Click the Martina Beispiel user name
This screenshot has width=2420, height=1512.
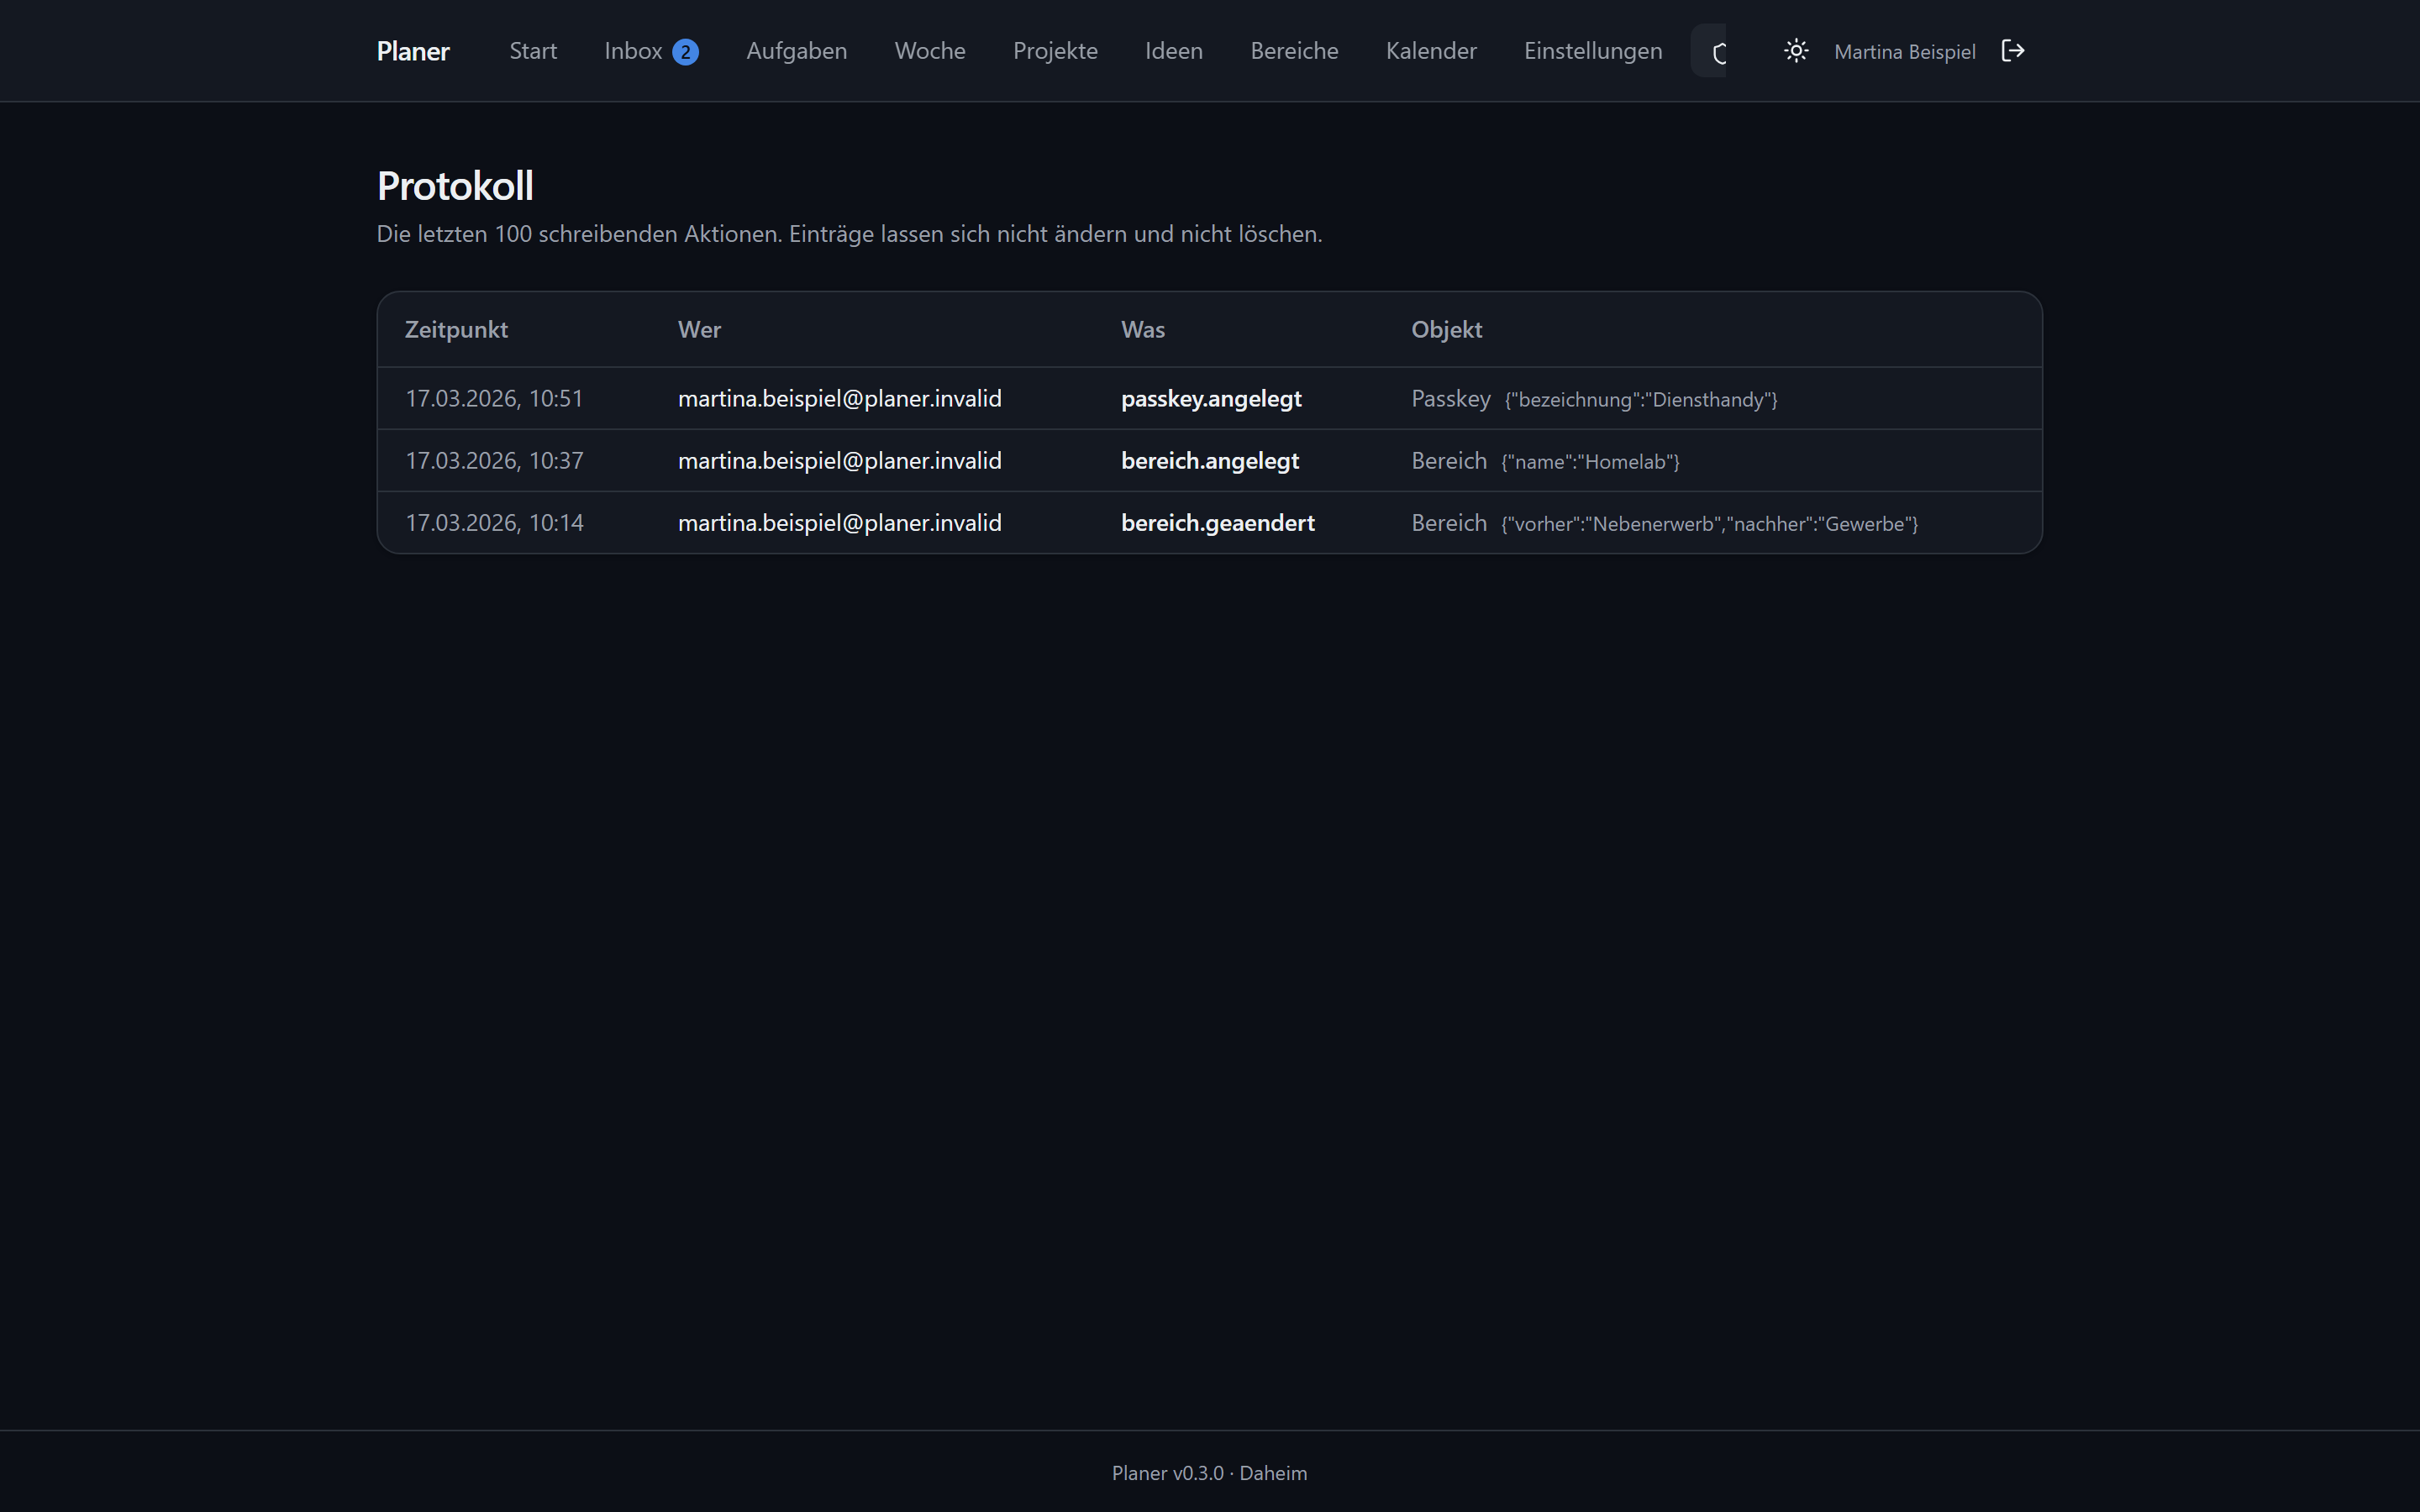pos(1904,52)
